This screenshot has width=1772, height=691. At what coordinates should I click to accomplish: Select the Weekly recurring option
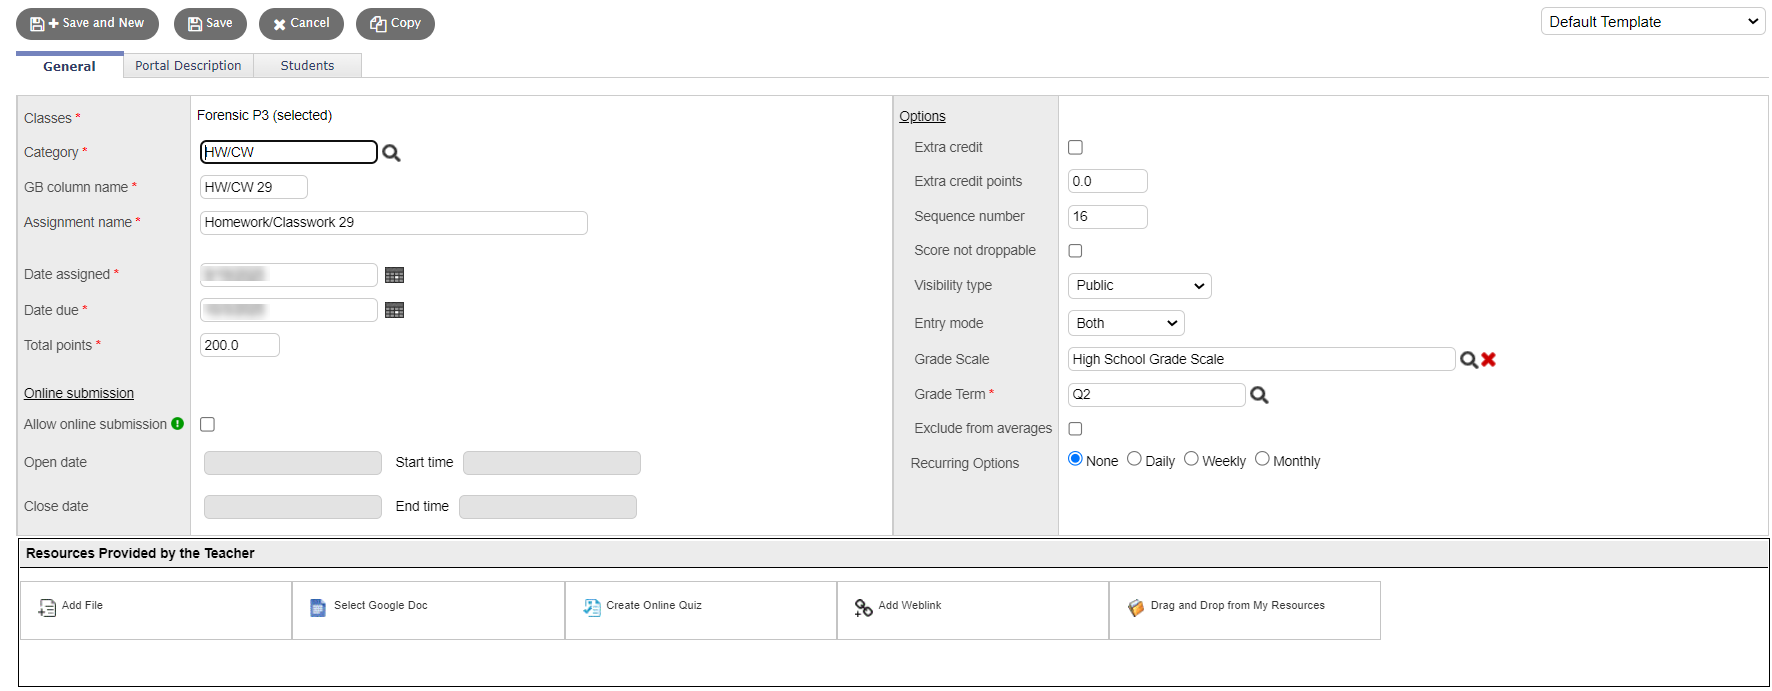[x=1191, y=459]
